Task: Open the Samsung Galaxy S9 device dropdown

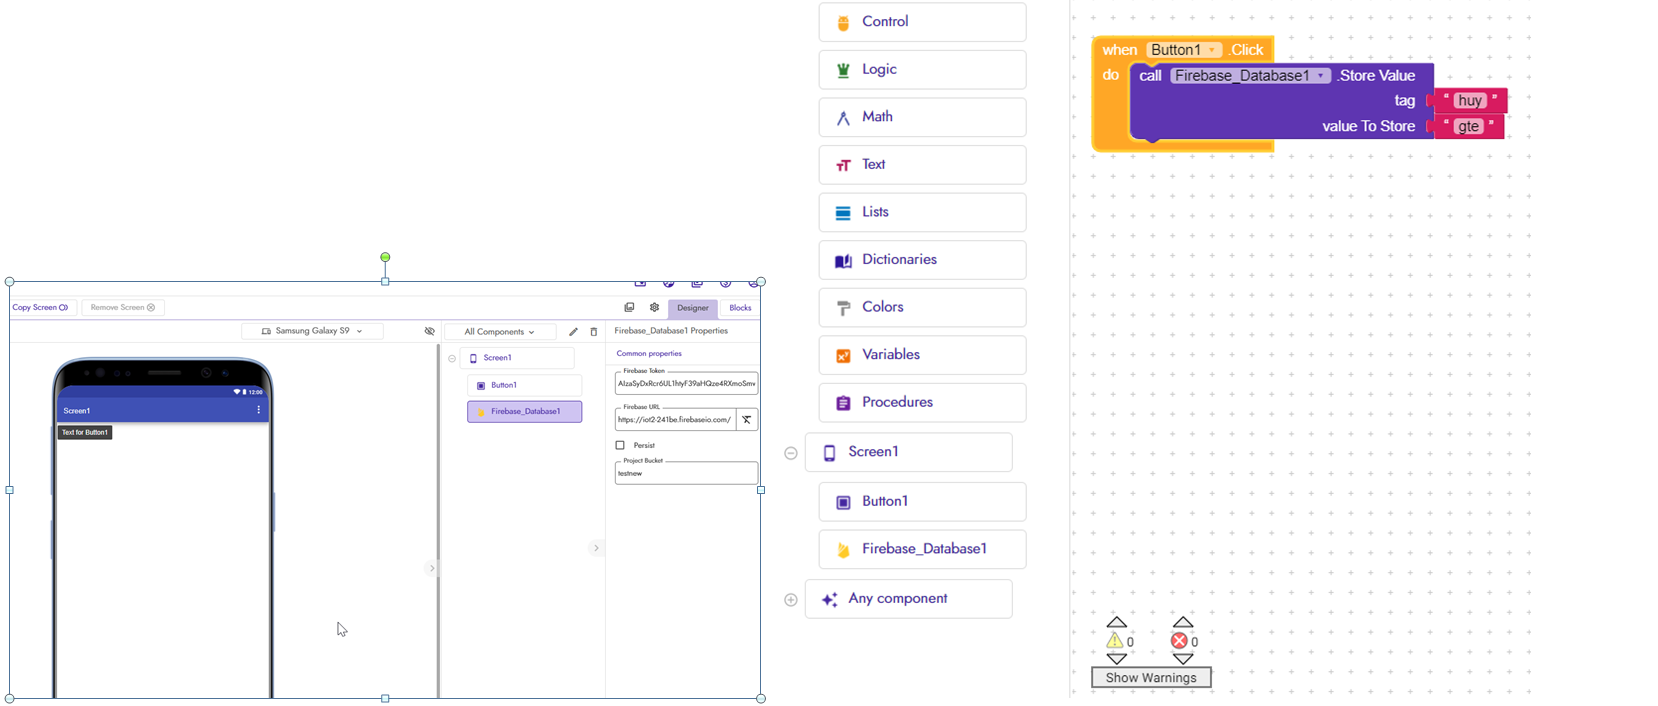Action: [312, 332]
